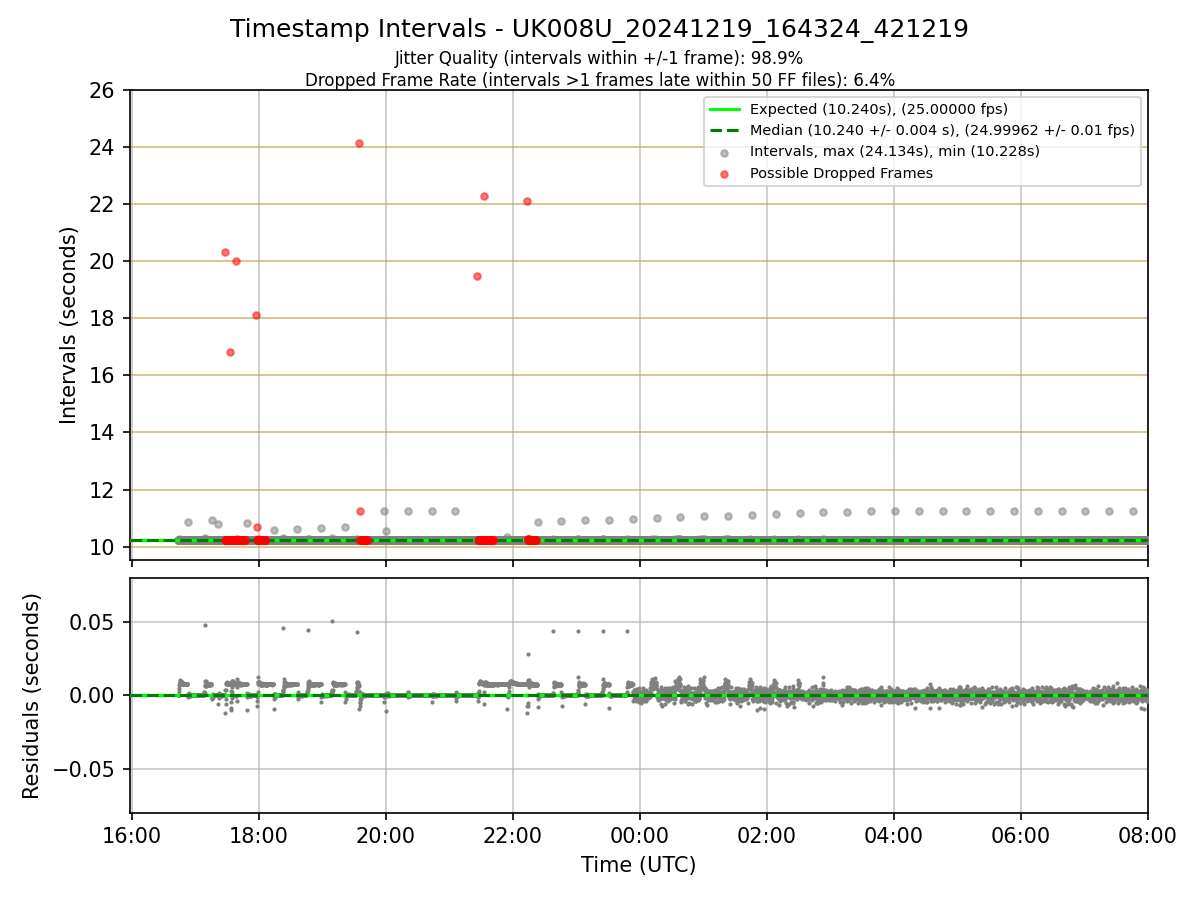Viewport: 1200px width, 900px height.
Task: Click the red dot marker in legend
Action: click(725, 173)
